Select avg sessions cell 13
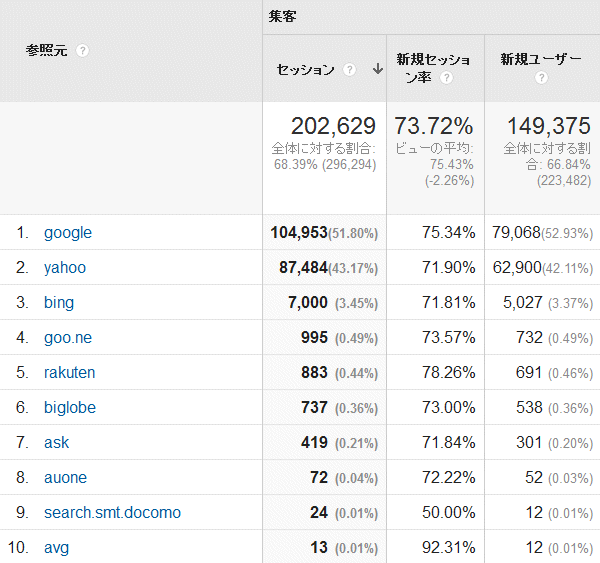Viewport: 600px width, 563px height. (319, 548)
